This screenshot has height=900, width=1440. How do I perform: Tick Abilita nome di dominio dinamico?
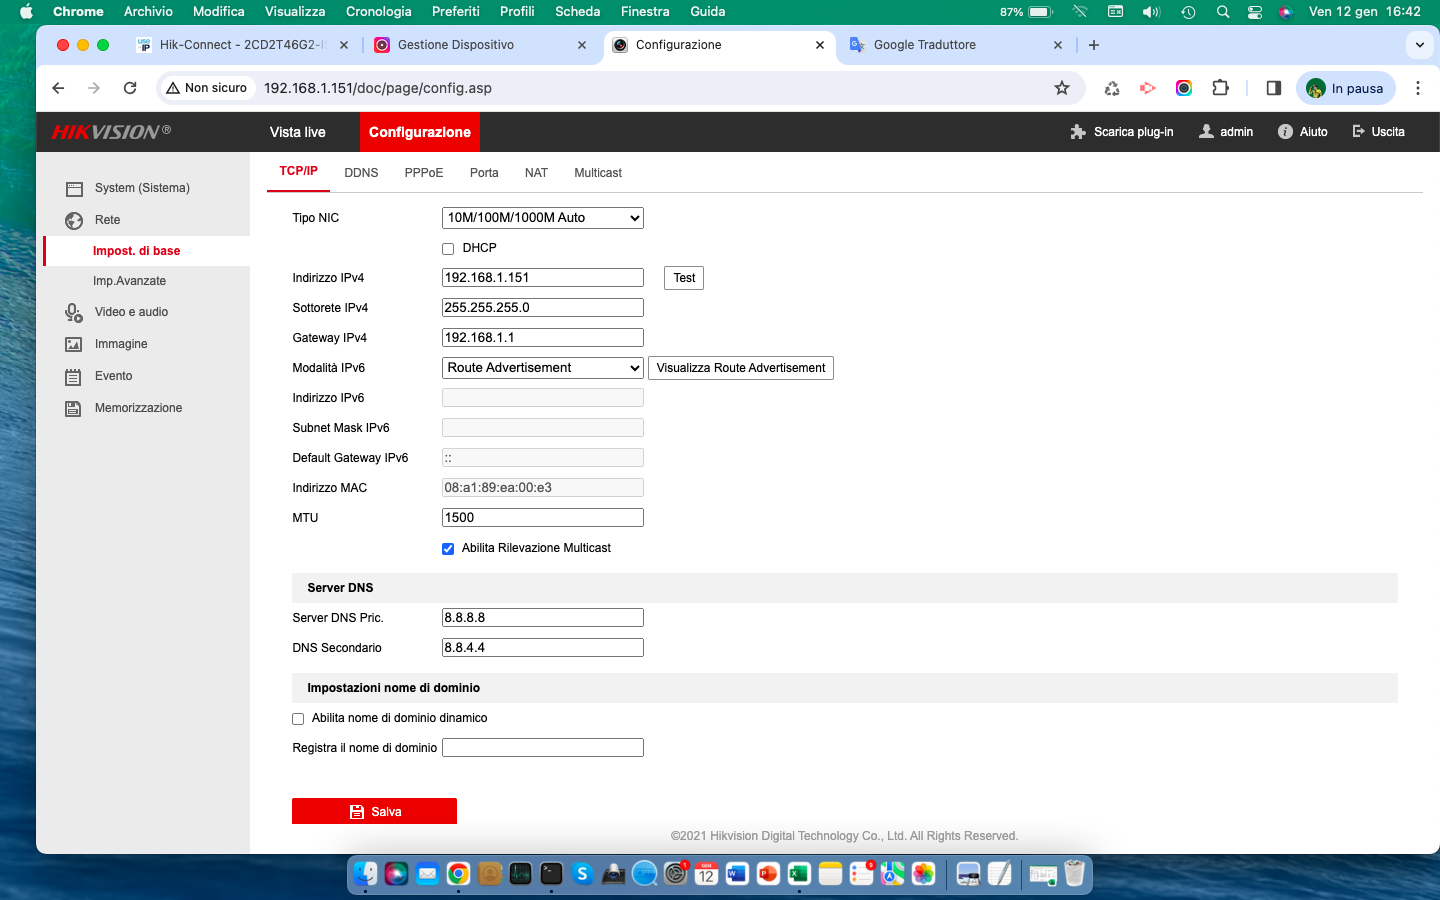click(x=298, y=719)
